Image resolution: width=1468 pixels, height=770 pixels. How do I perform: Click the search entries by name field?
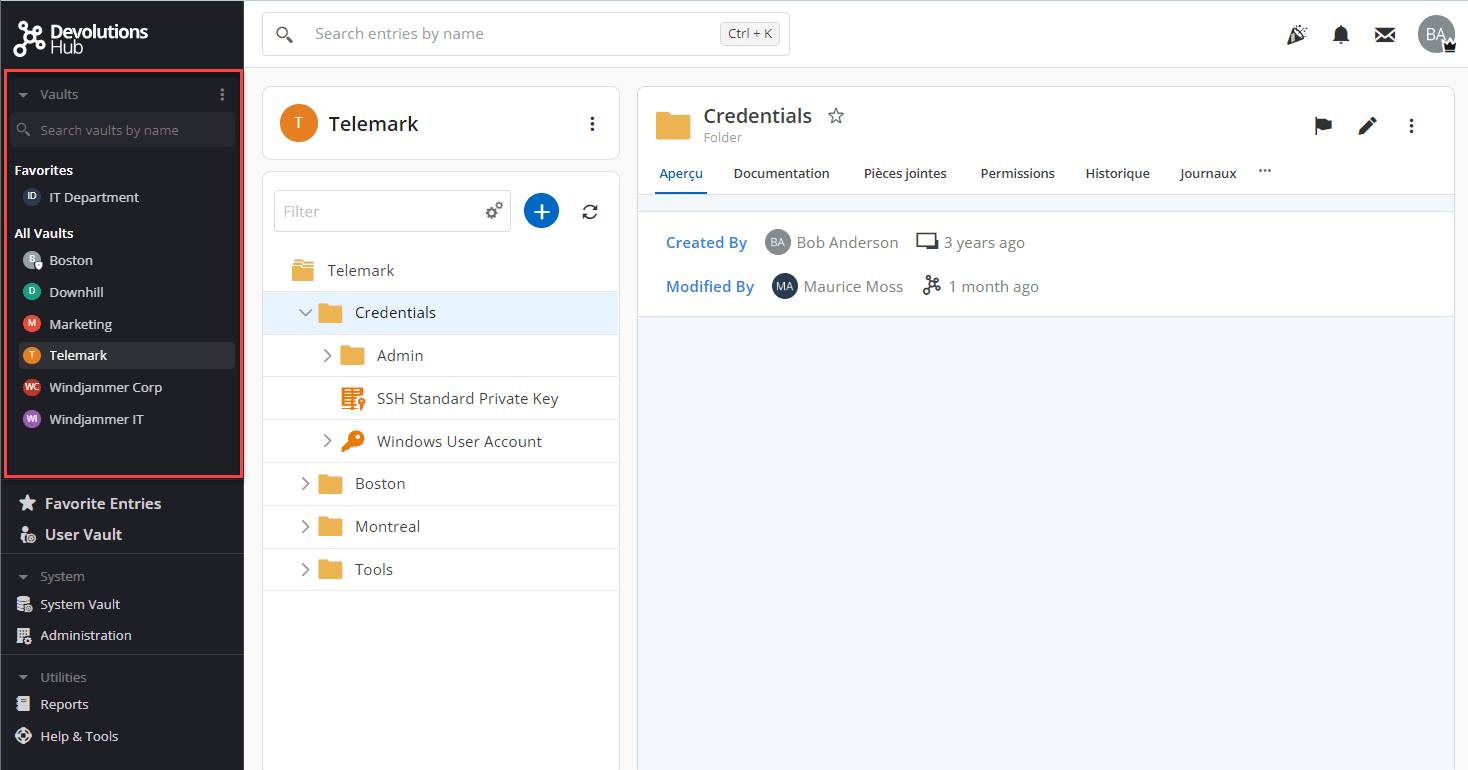[x=510, y=34]
